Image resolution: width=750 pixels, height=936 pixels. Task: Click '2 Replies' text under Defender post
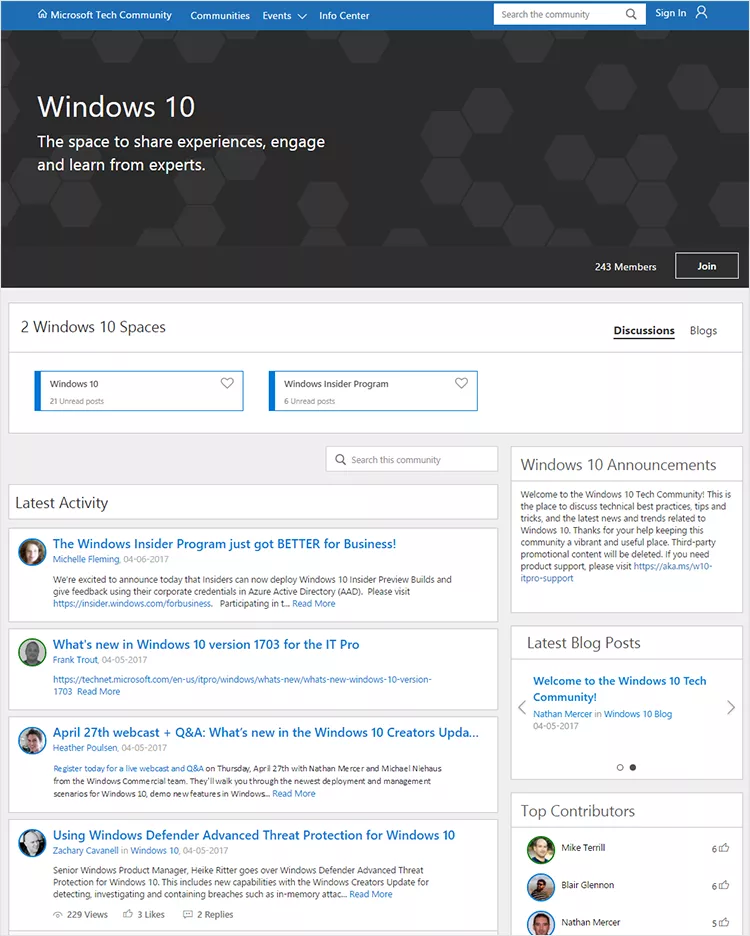tap(215, 915)
